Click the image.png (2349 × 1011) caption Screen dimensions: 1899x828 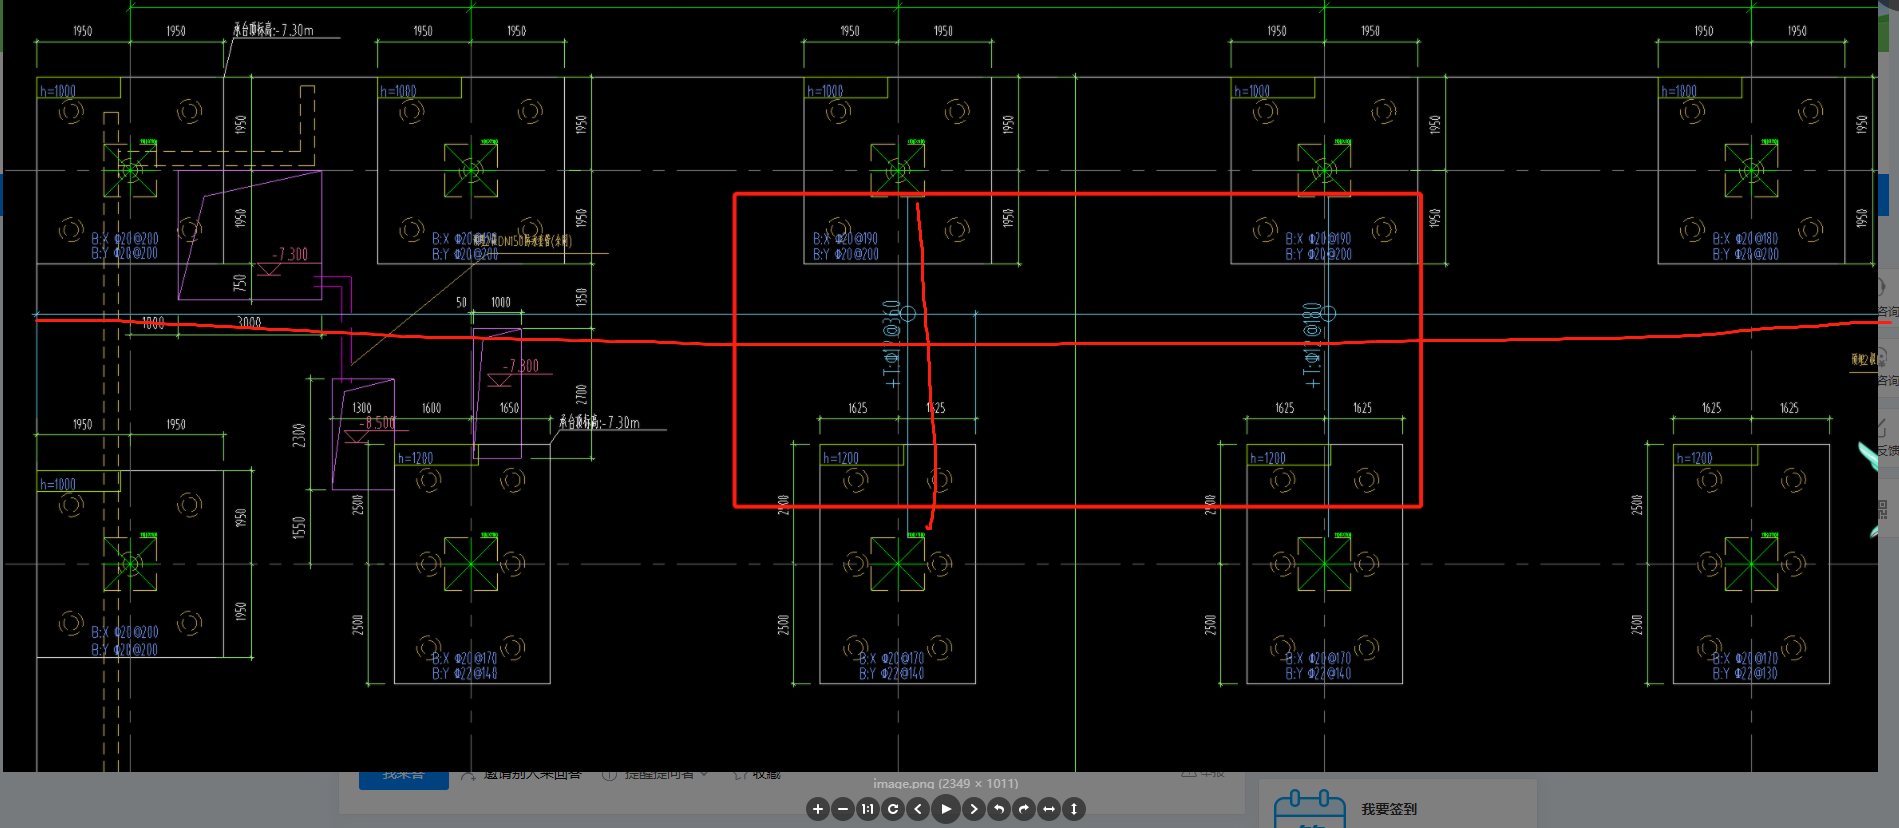click(x=945, y=783)
